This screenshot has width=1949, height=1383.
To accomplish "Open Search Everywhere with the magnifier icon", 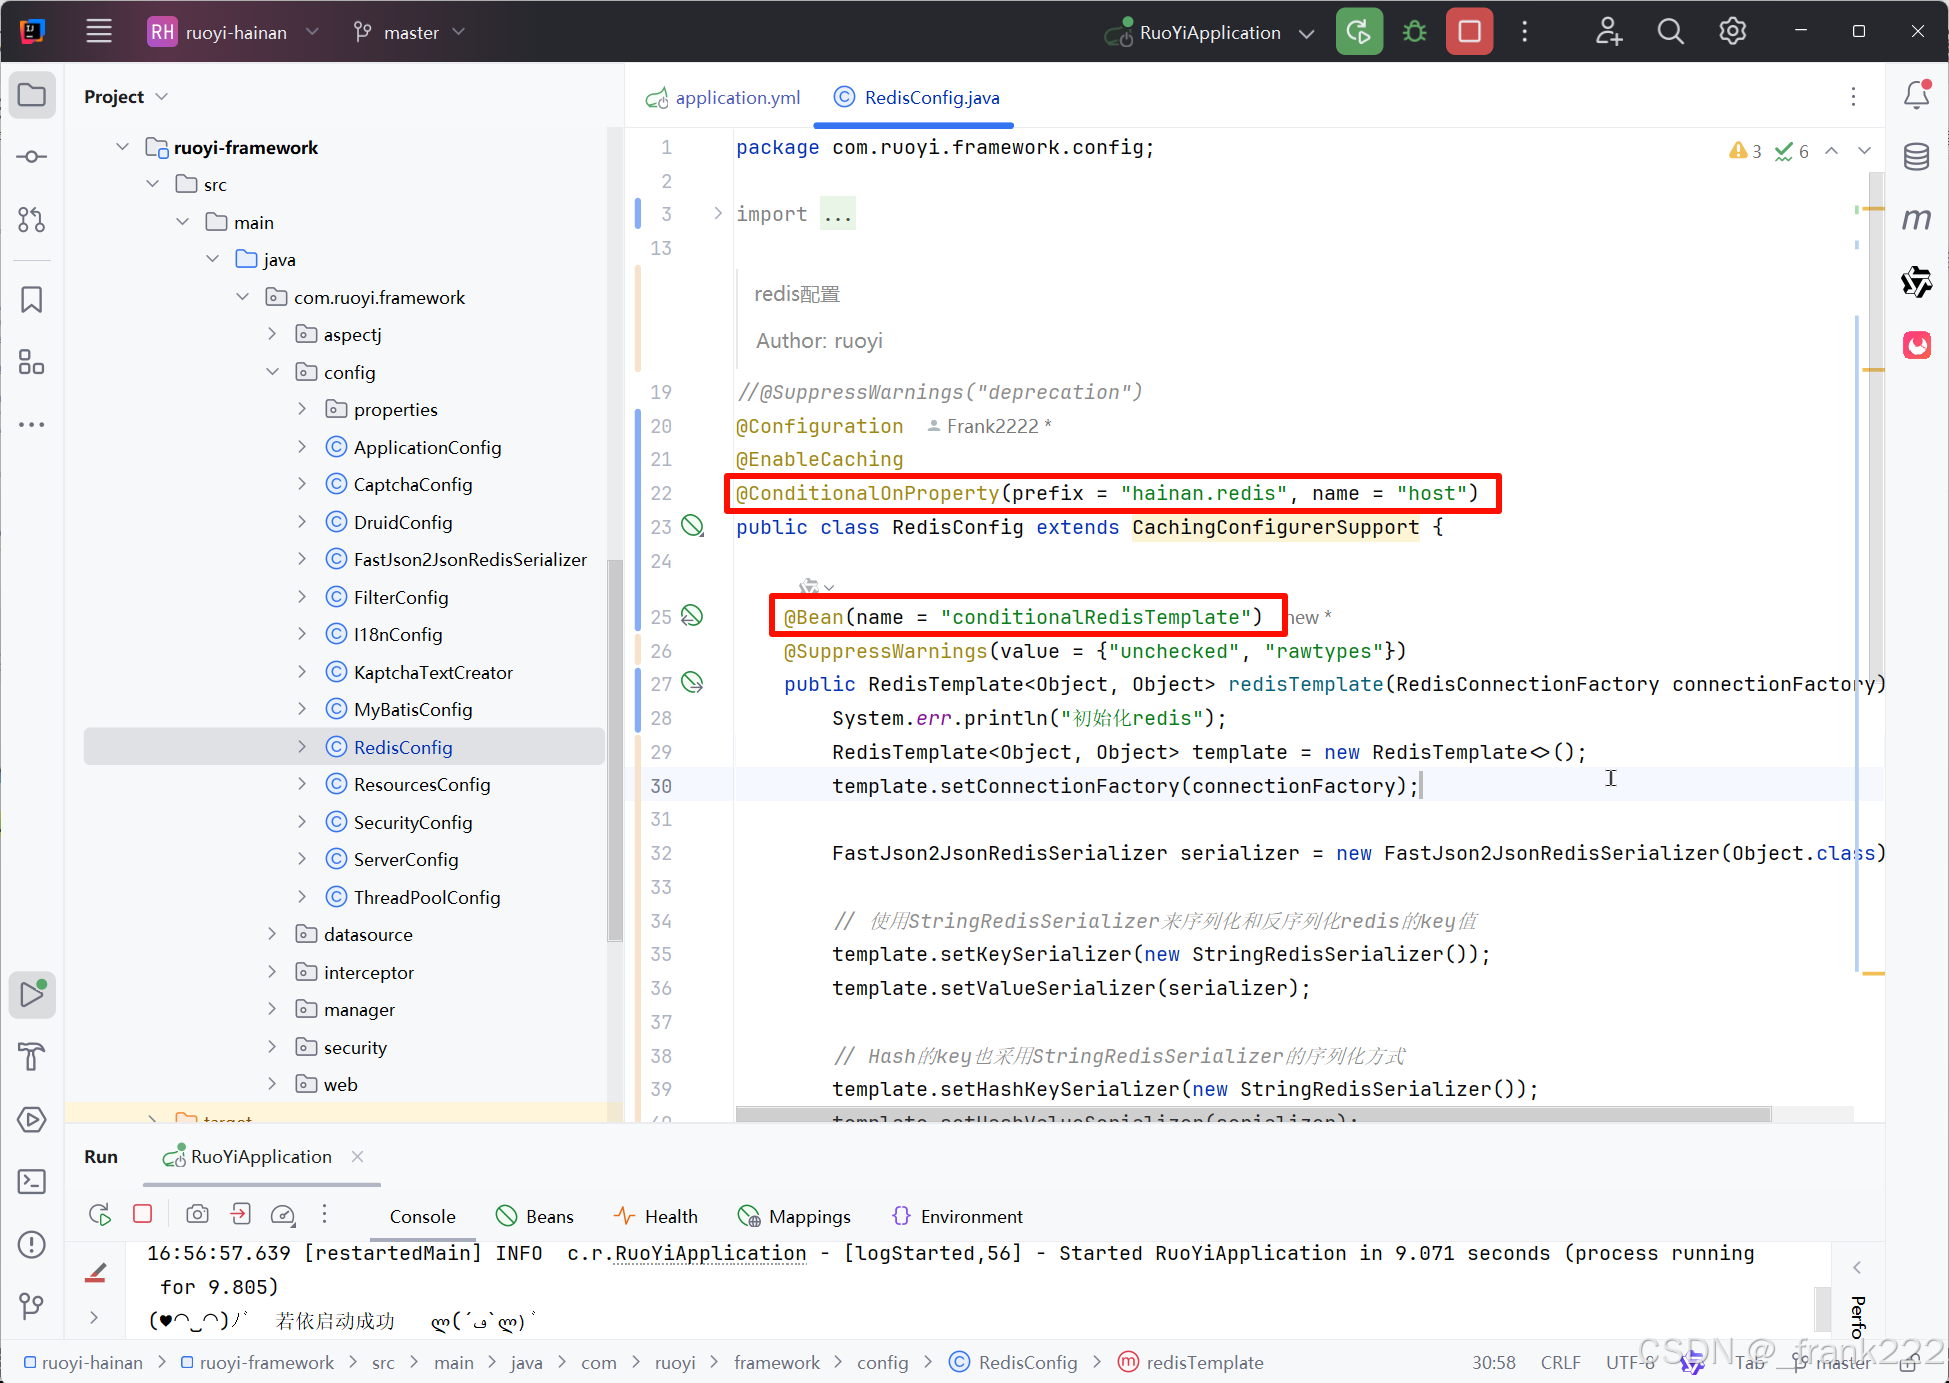I will [1670, 31].
